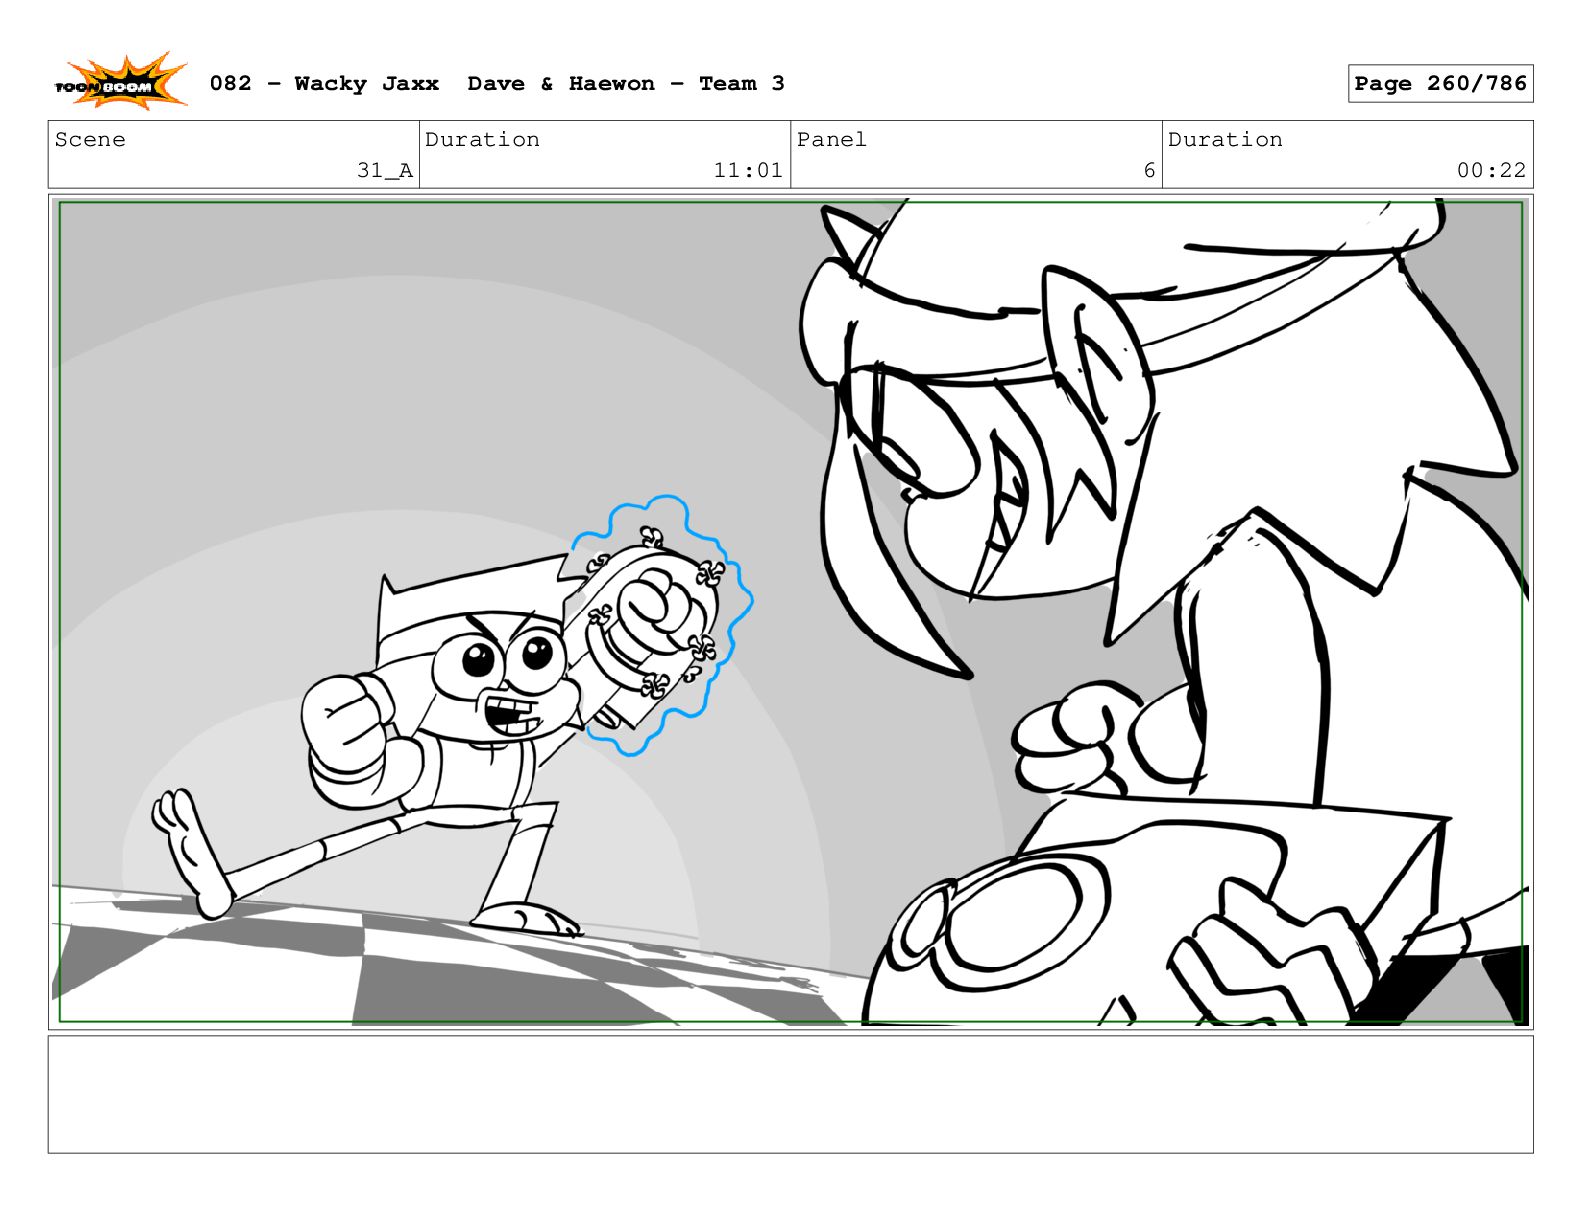Click the storyboard panel drawing
This screenshot has height=1225, width=1582.
point(790,612)
